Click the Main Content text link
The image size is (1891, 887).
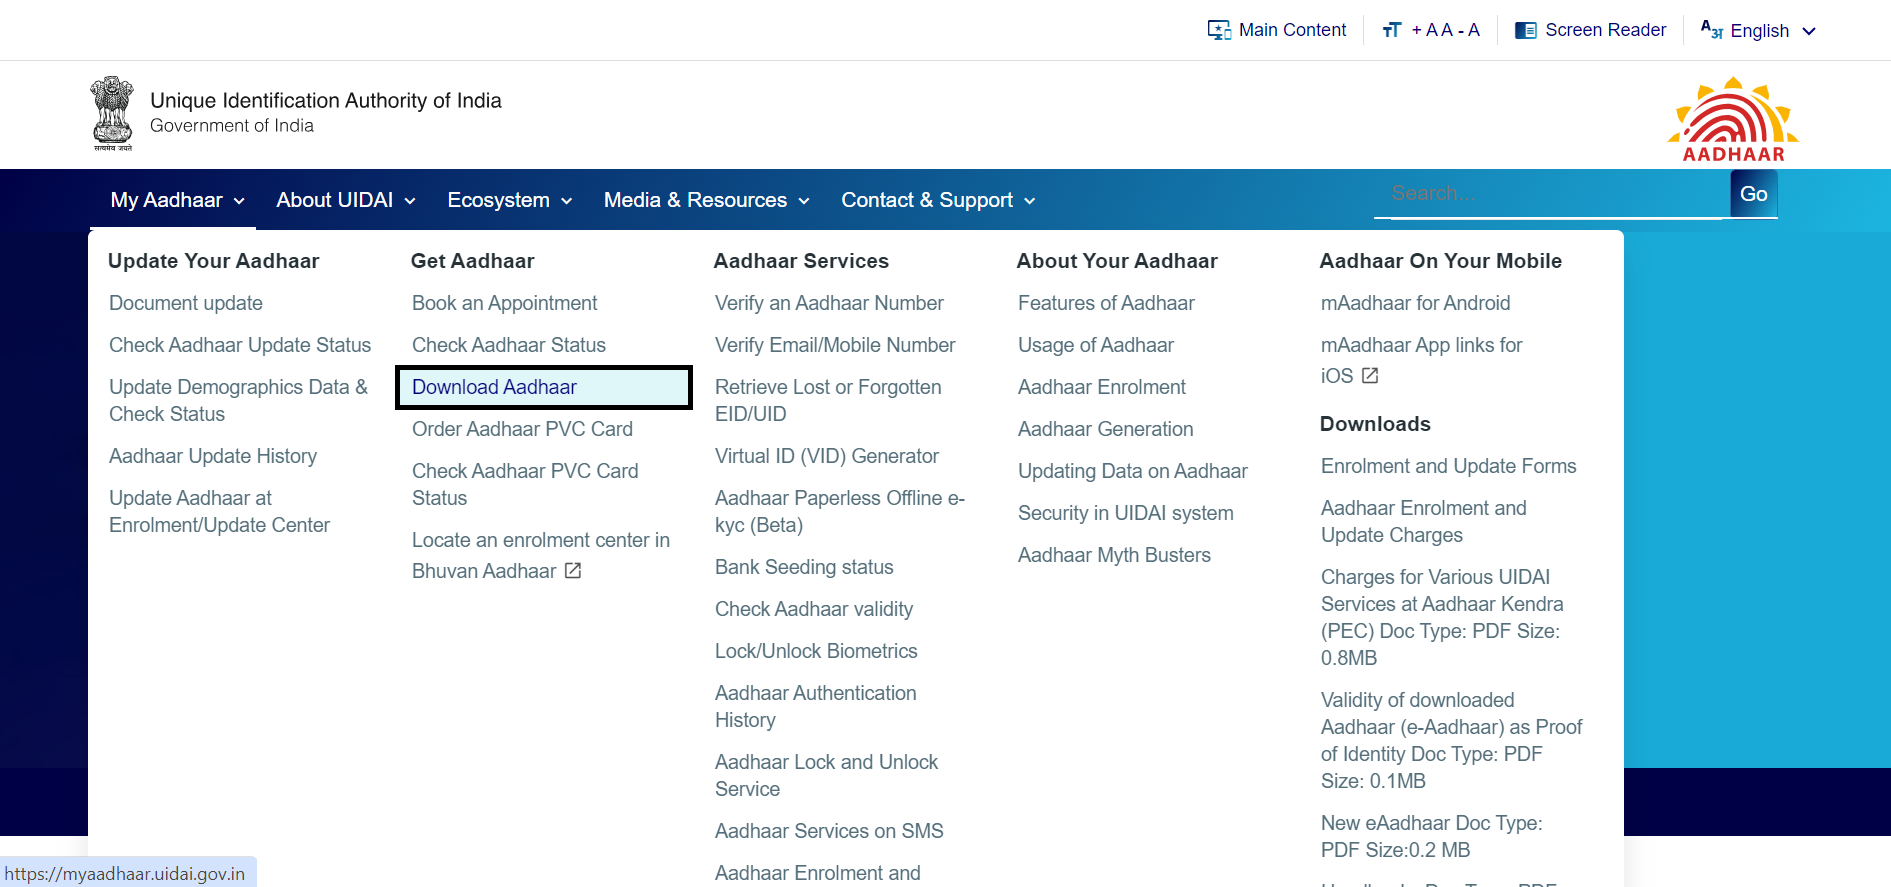point(1292,30)
